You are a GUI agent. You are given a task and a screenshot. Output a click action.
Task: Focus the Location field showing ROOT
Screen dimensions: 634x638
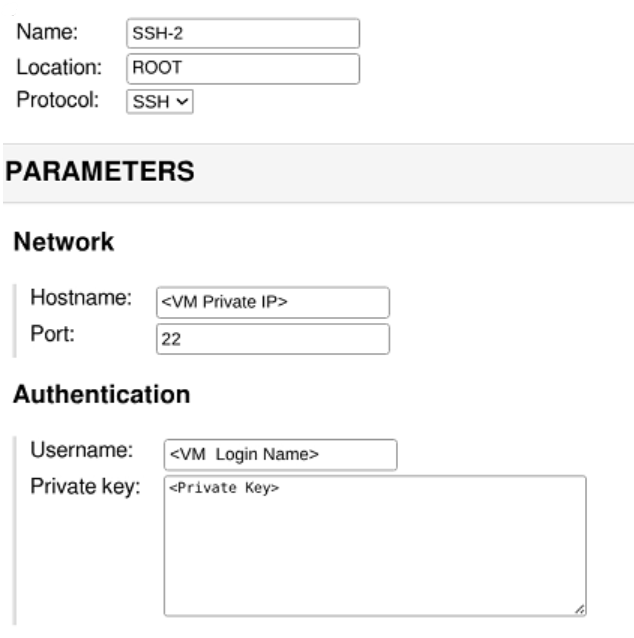(243, 69)
